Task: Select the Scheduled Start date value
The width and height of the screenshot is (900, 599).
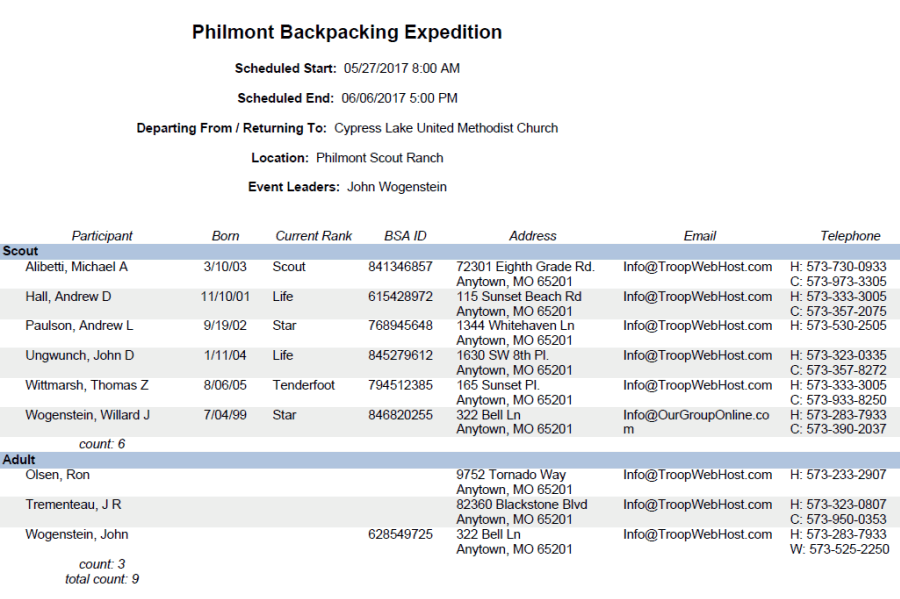Action: (402, 68)
